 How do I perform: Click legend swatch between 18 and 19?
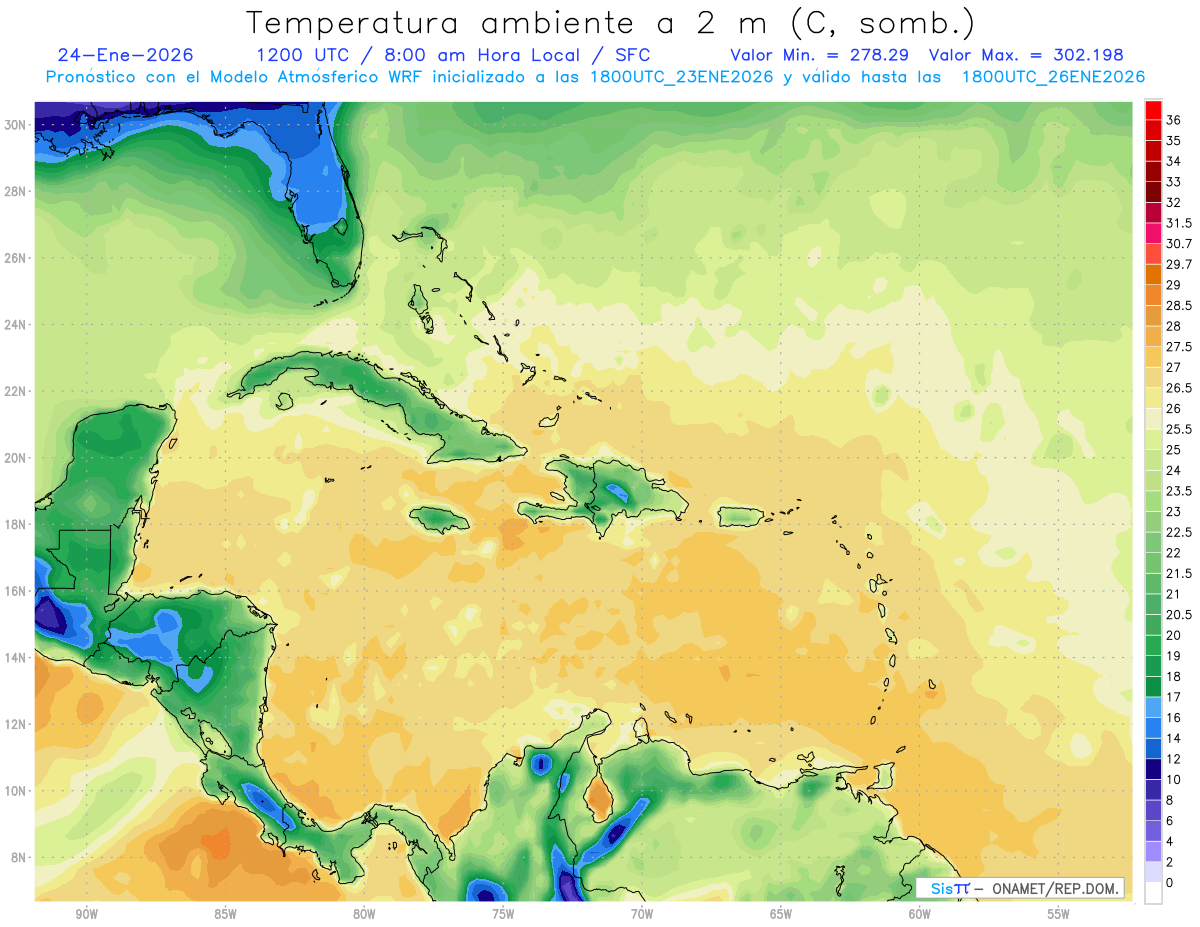[1153, 666]
